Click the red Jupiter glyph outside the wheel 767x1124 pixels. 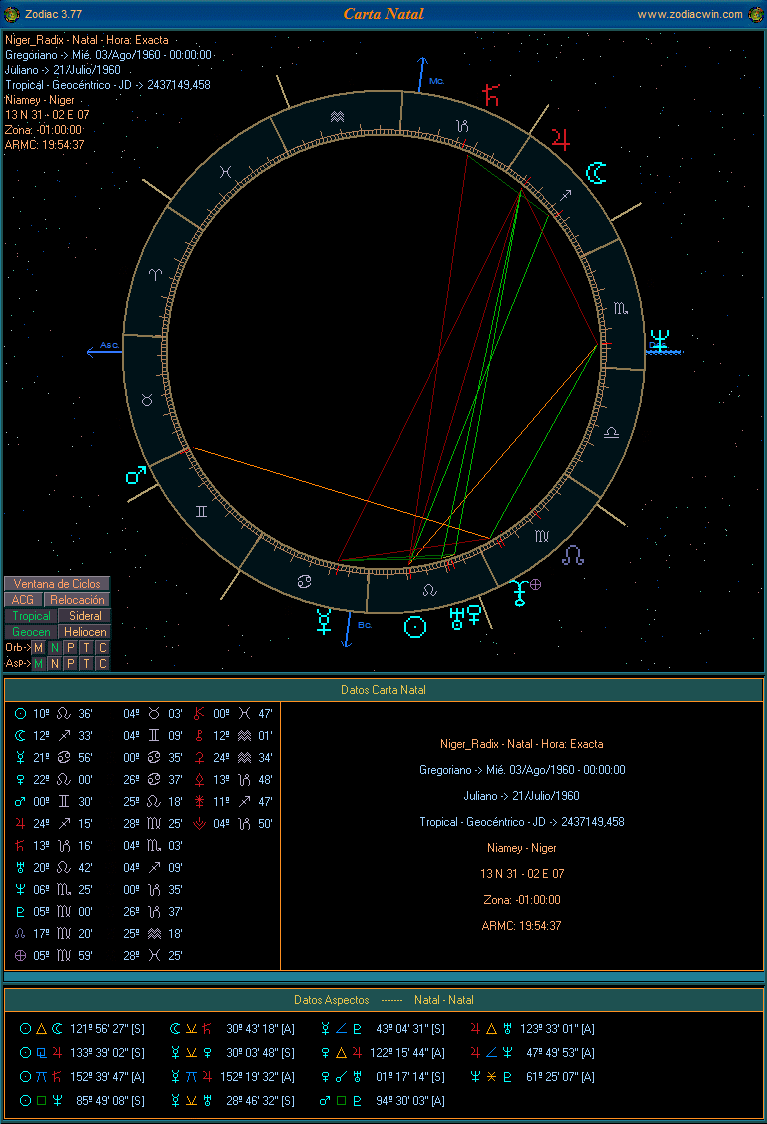[561, 139]
